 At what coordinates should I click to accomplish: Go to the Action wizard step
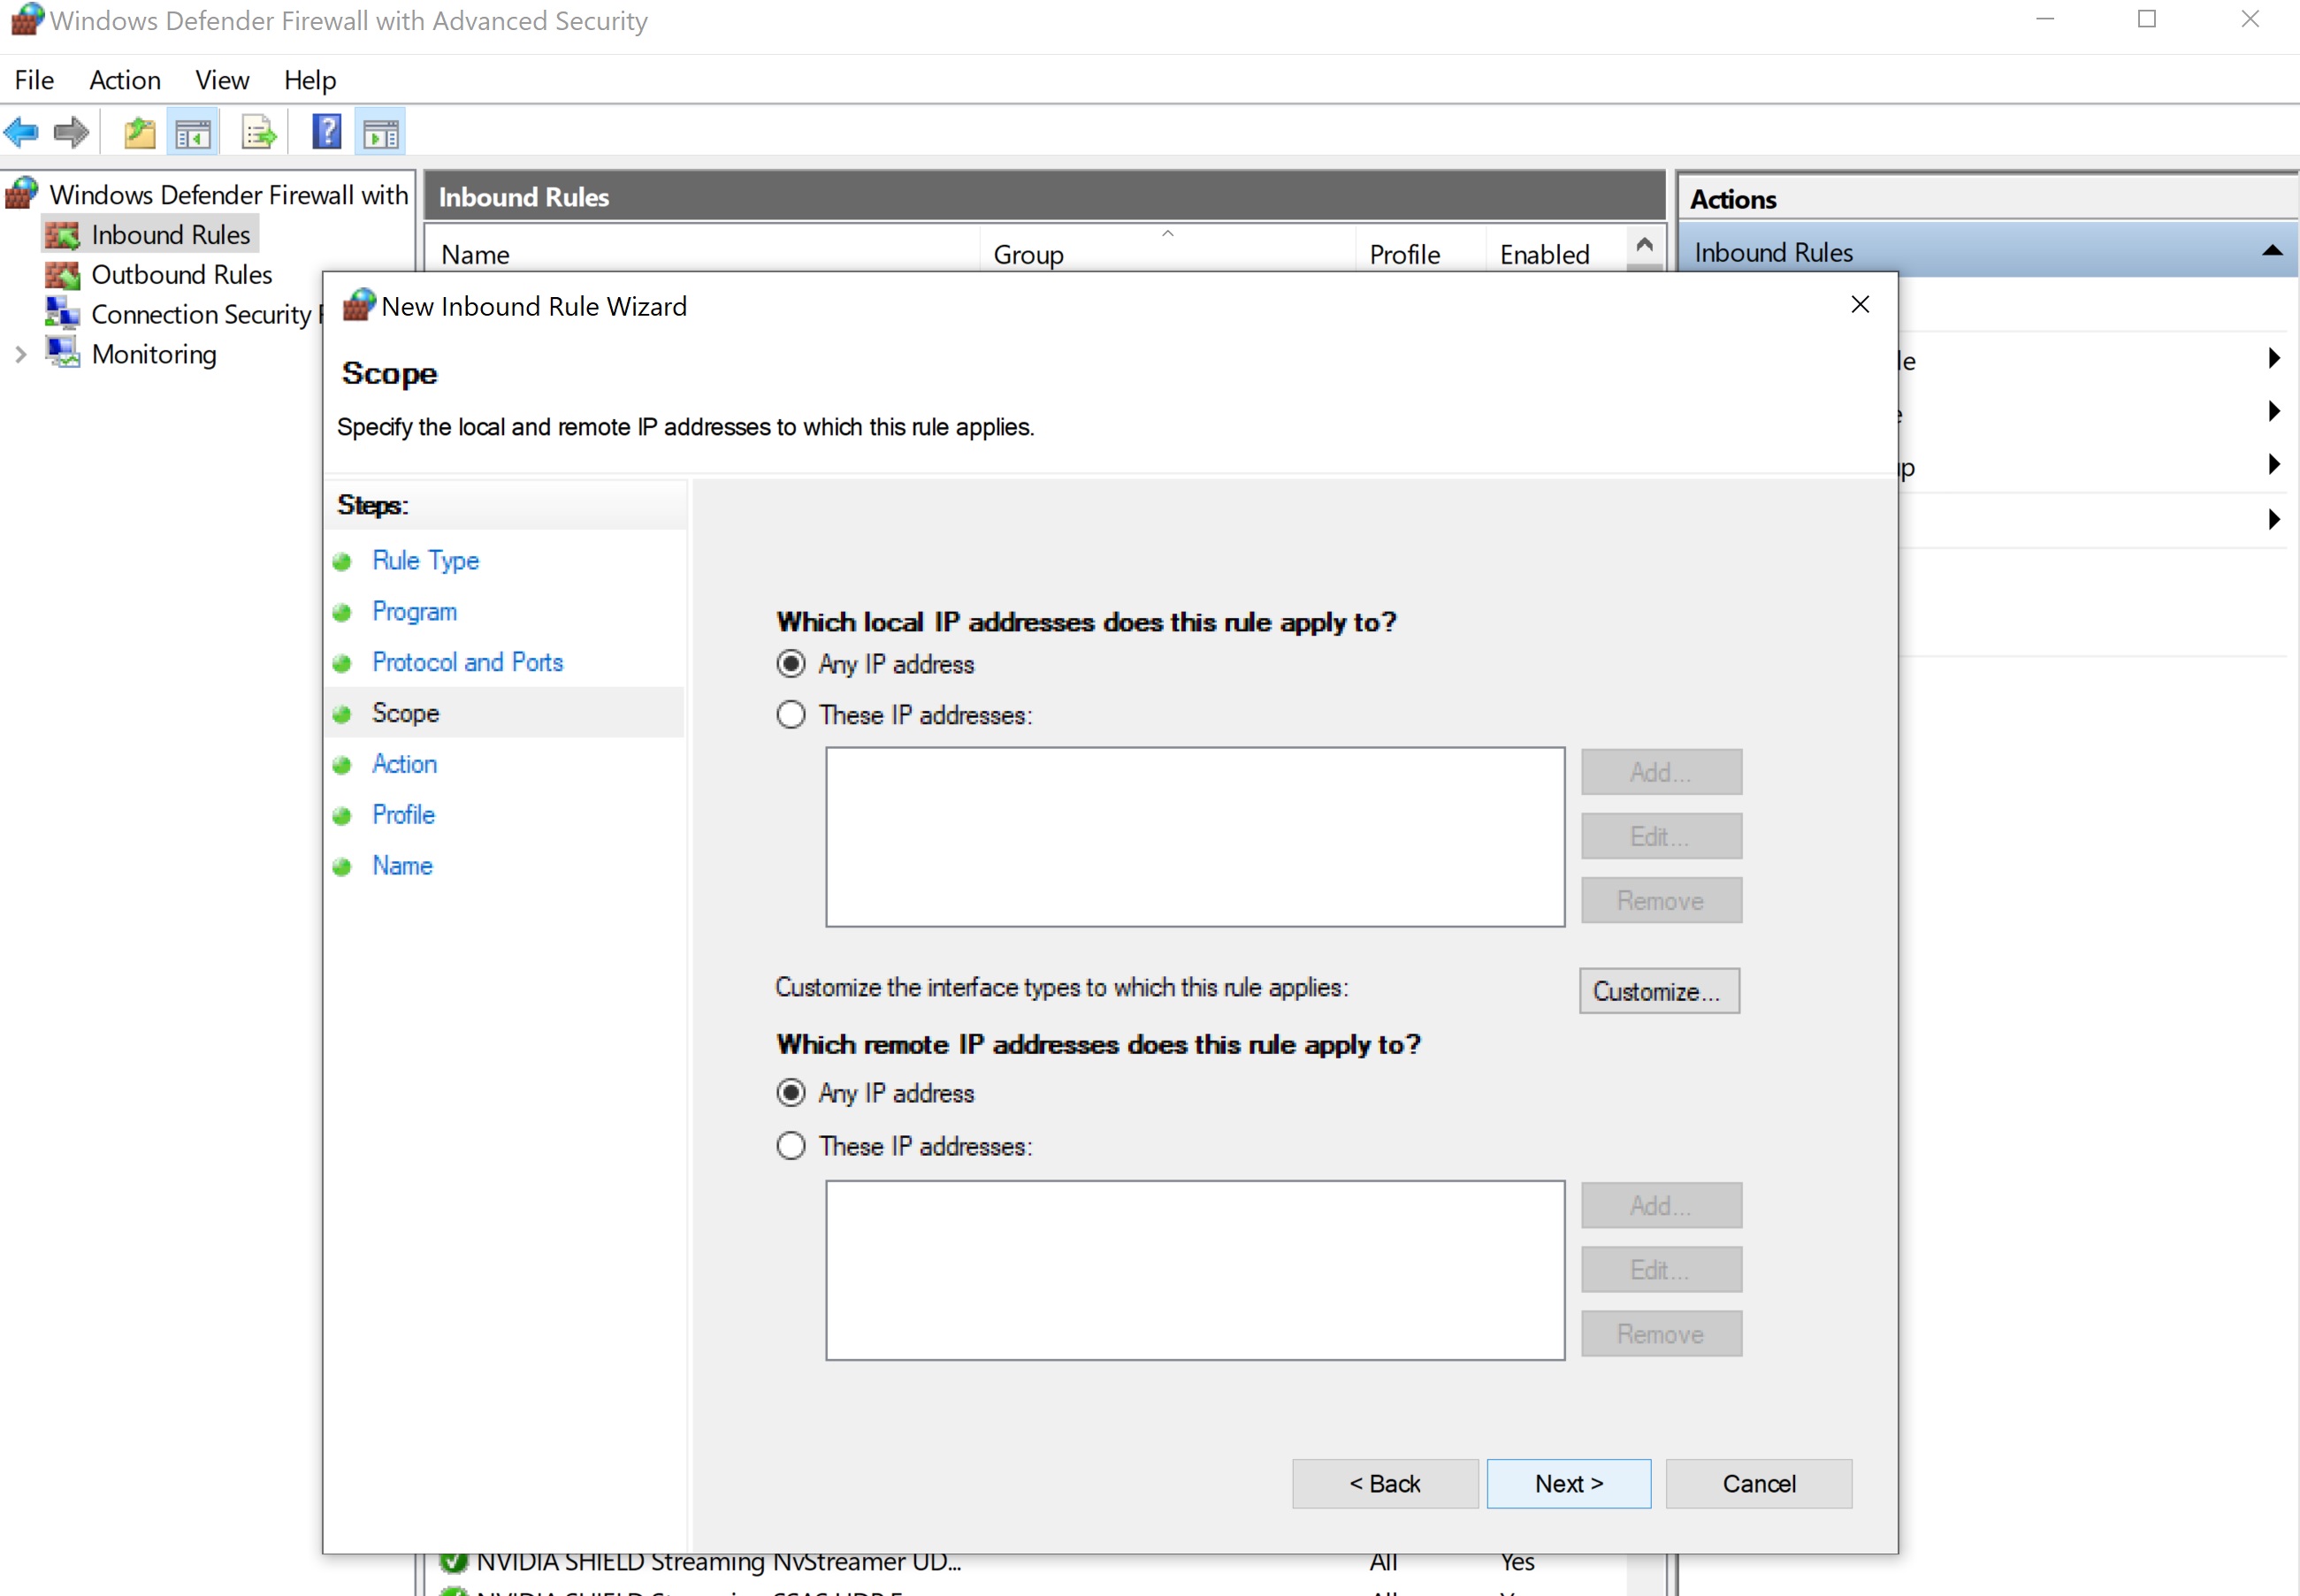tap(404, 764)
